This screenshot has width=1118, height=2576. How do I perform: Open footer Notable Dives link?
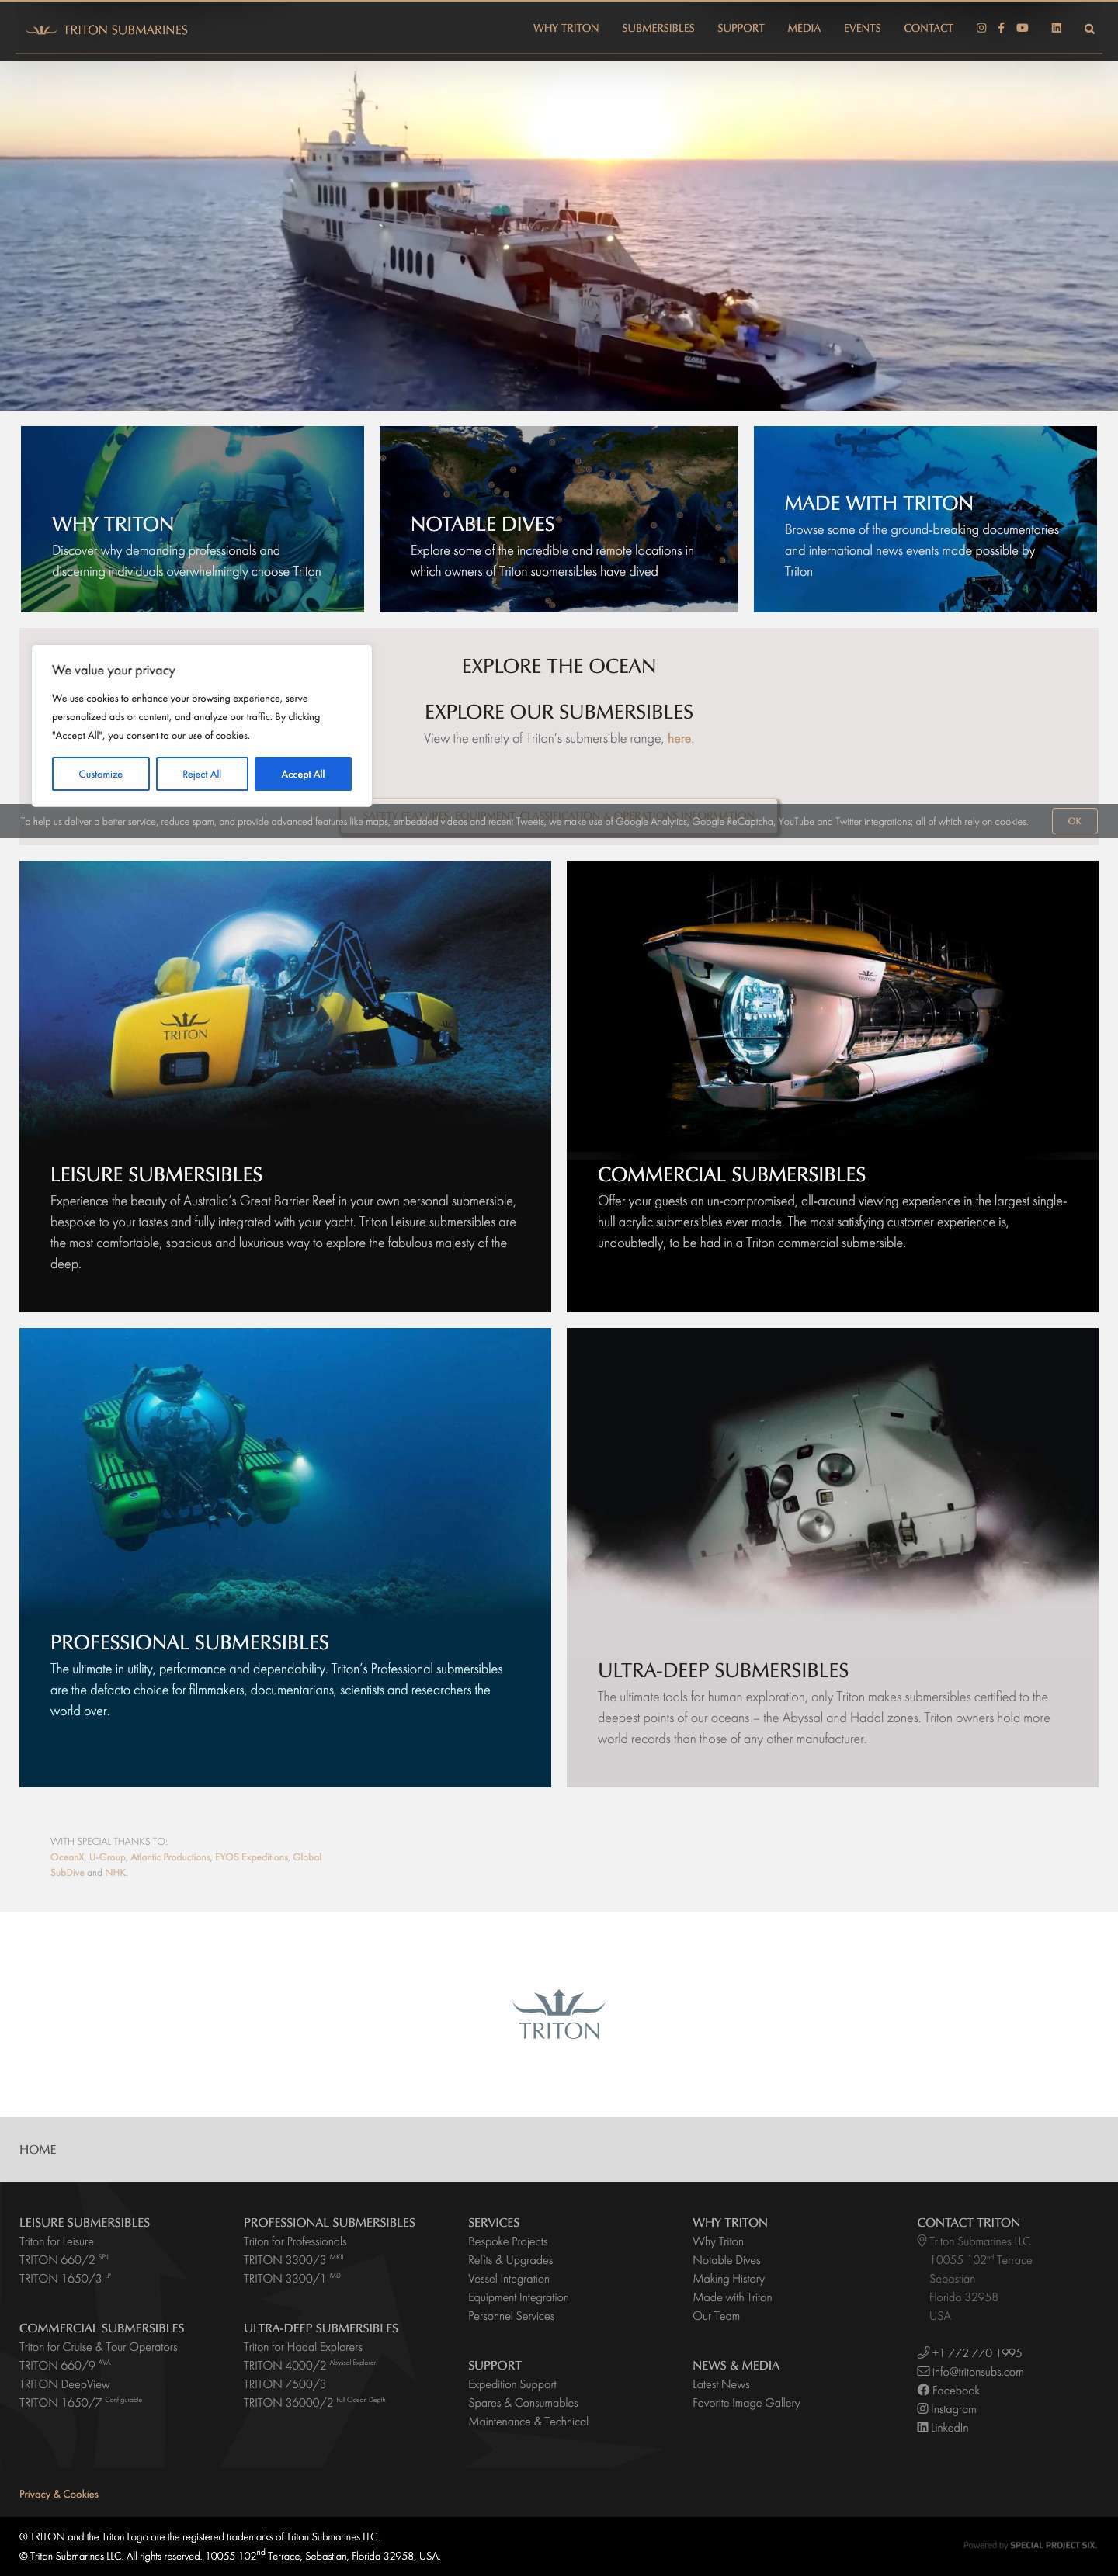726,2260
